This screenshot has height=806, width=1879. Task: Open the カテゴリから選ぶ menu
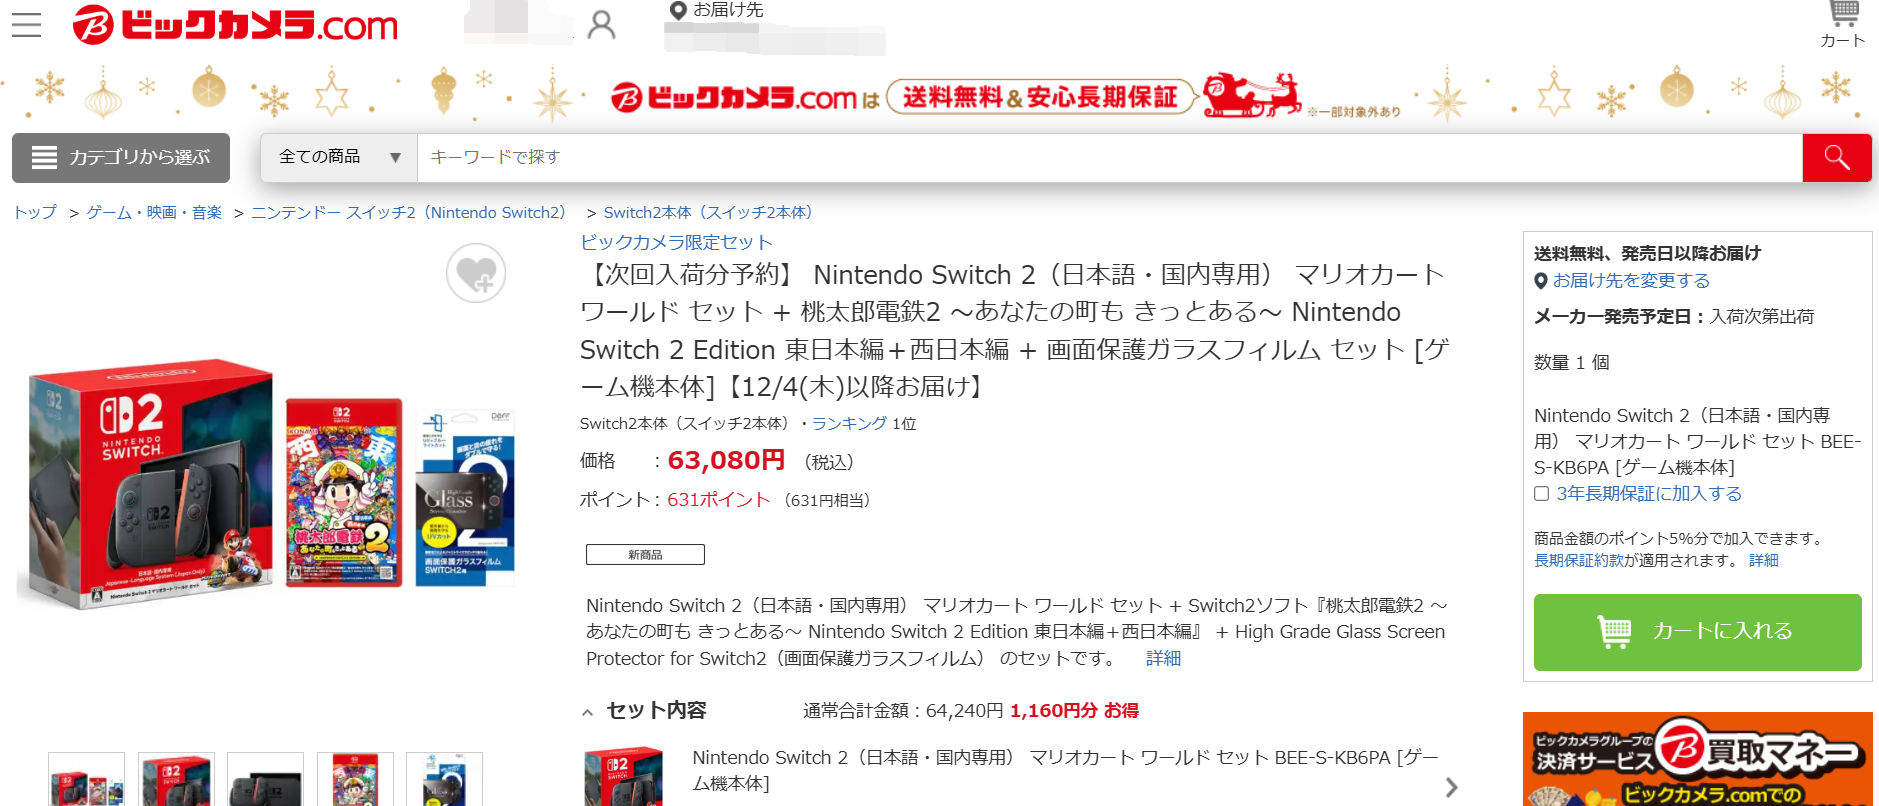pyautogui.click(x=121, y=157)
